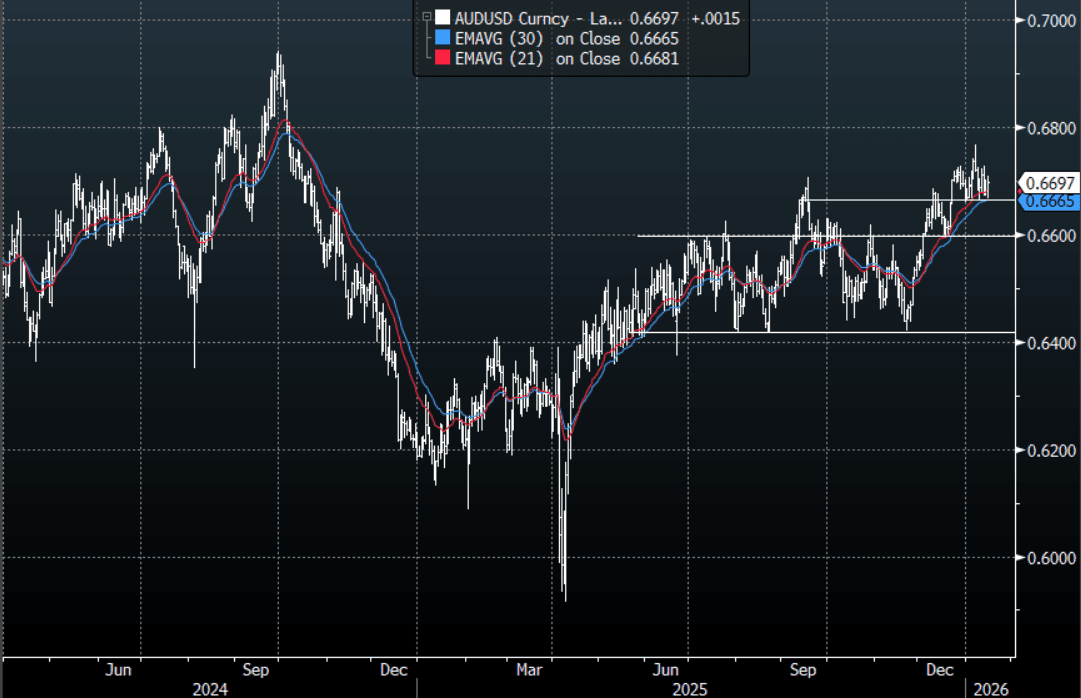The image size is (1081, 698).
Task: Click the 2024 year label on time axis
Action: [x=210, y=689]
